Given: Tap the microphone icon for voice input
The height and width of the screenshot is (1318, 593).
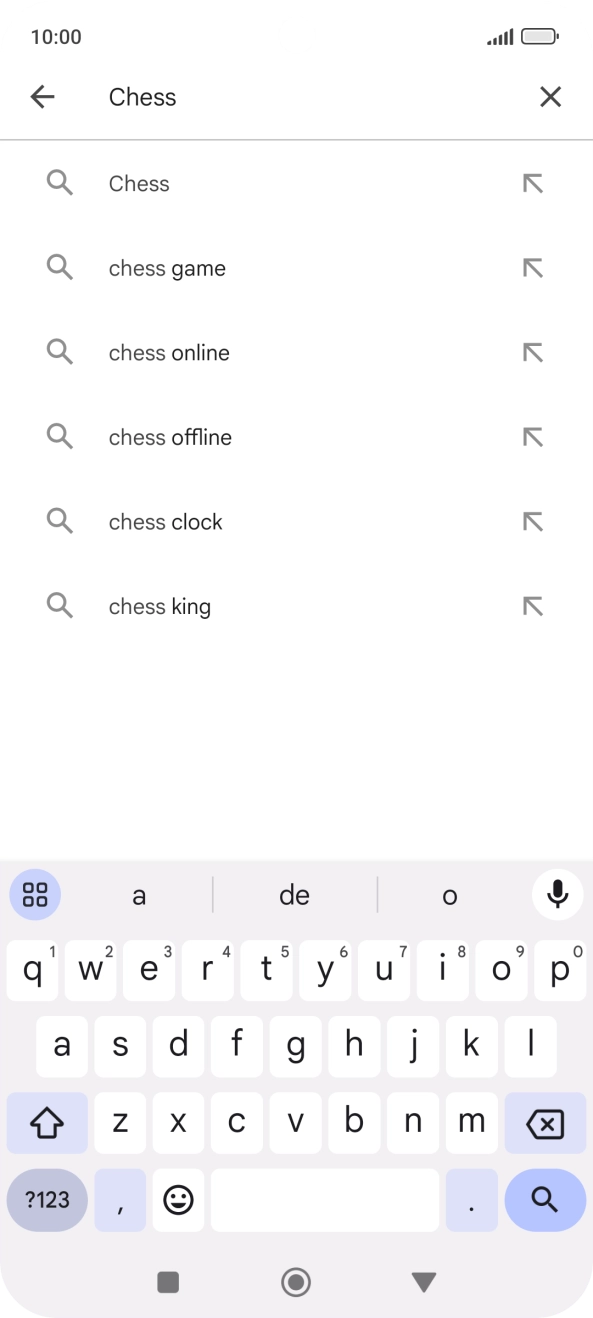Looking at the screenshot, I should tap(557, 894).
